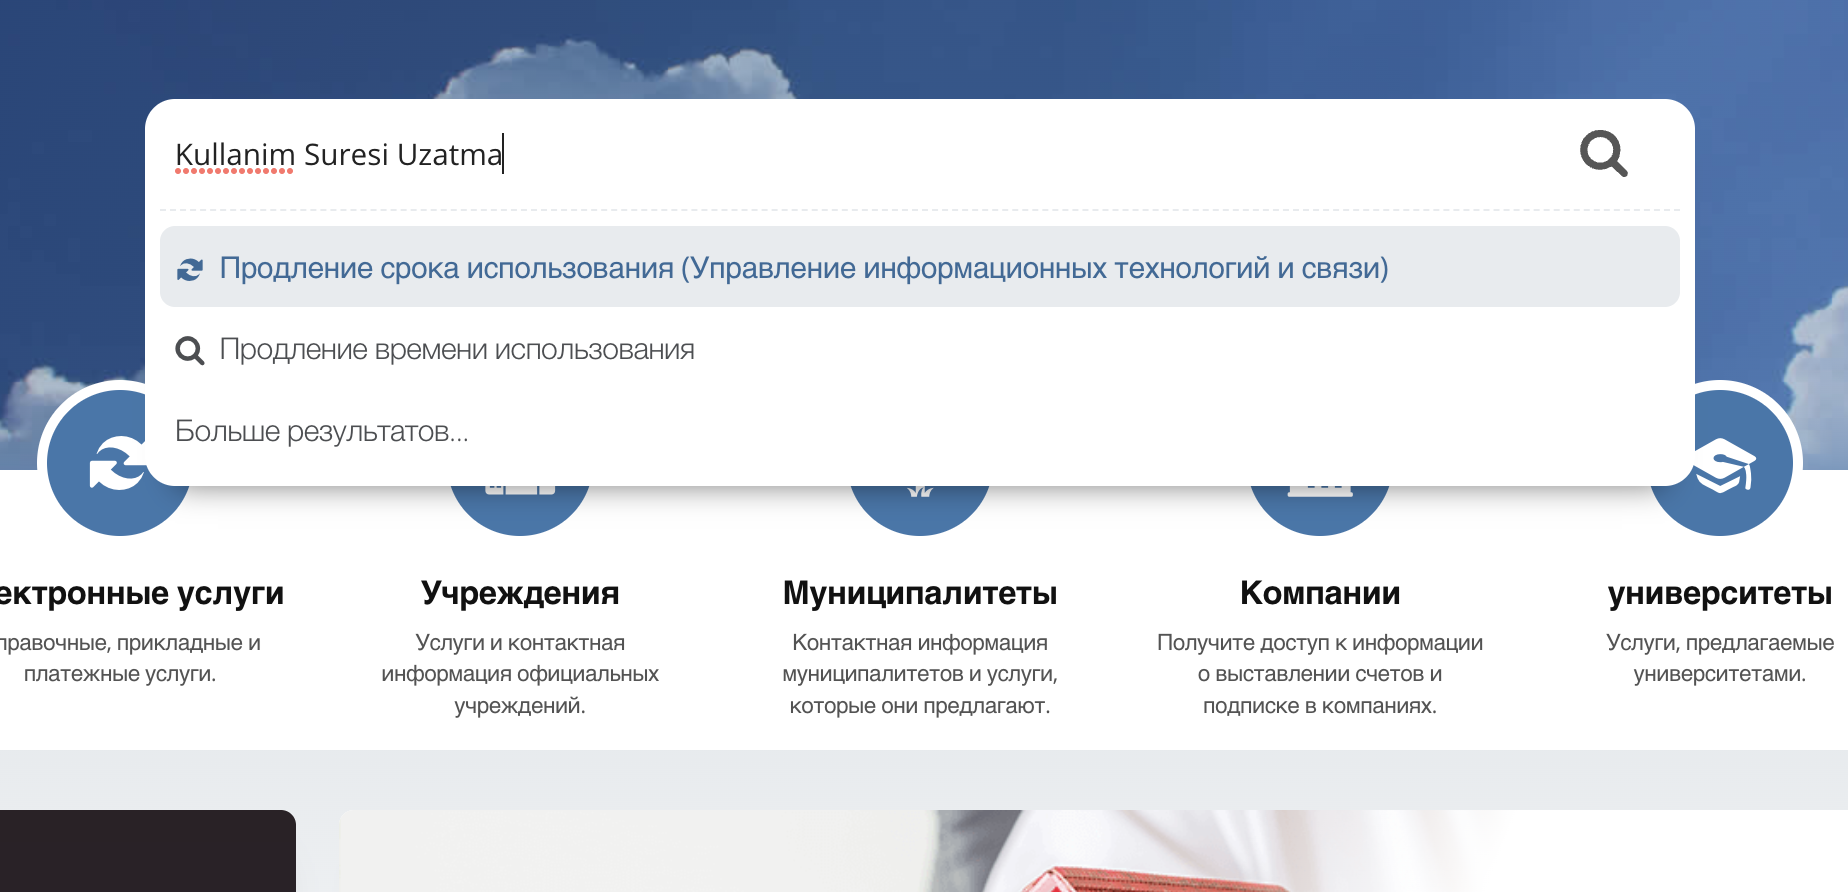Click the search icon beside second suggestion

190,351
